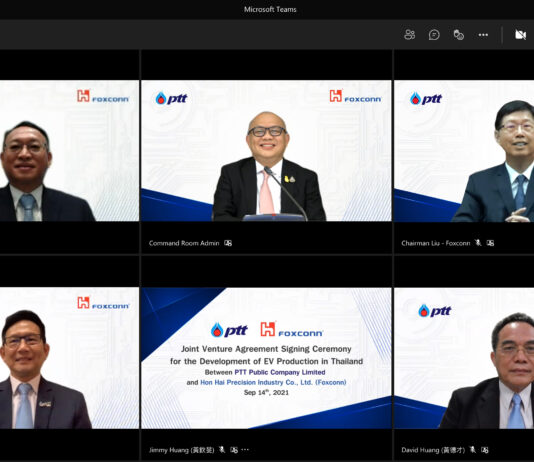Click the spotlight icon beside David Huang
This screenshot has height=462, width=534.
[485, 450]
